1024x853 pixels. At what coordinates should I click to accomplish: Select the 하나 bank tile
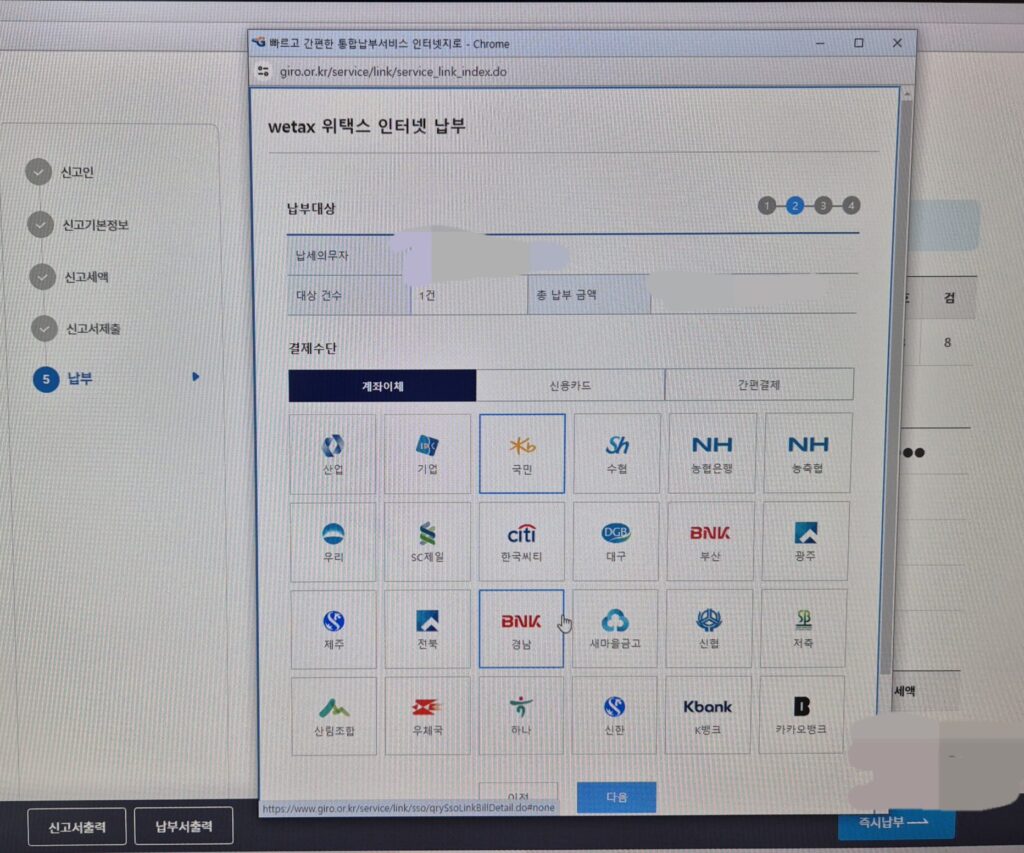(520, 716)
